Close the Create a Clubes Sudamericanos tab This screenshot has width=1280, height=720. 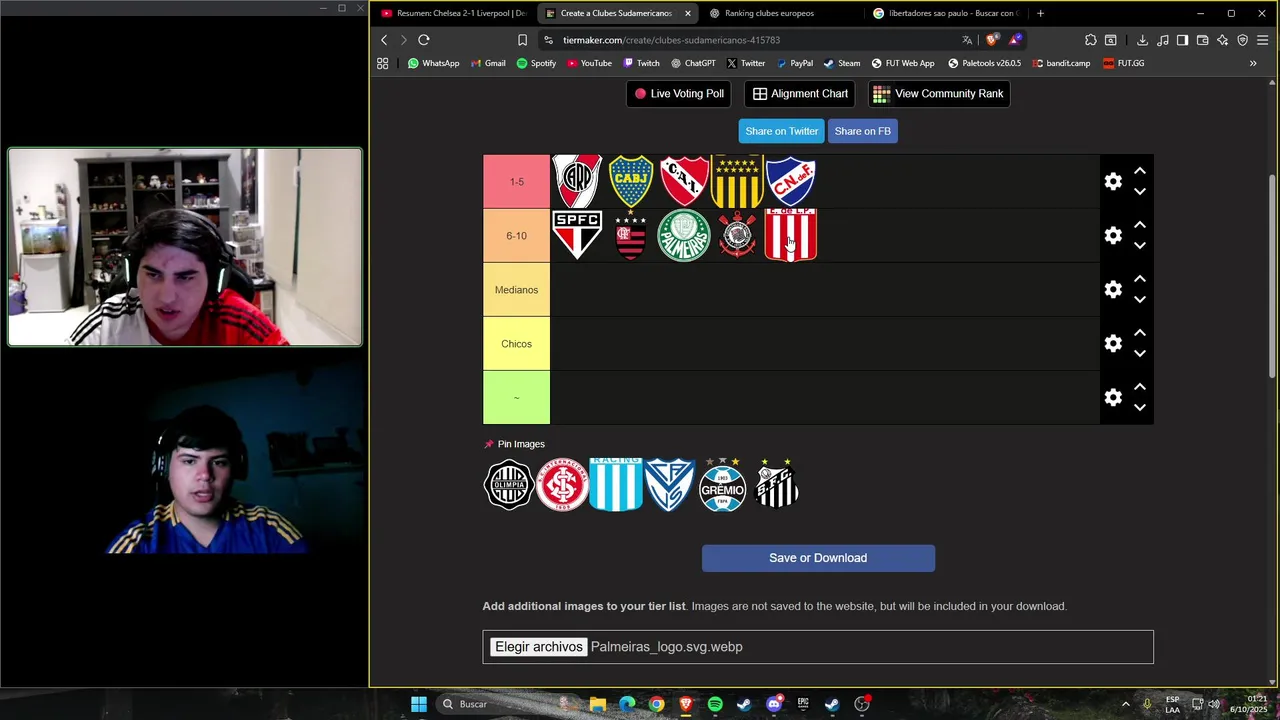tap(687, 13)
